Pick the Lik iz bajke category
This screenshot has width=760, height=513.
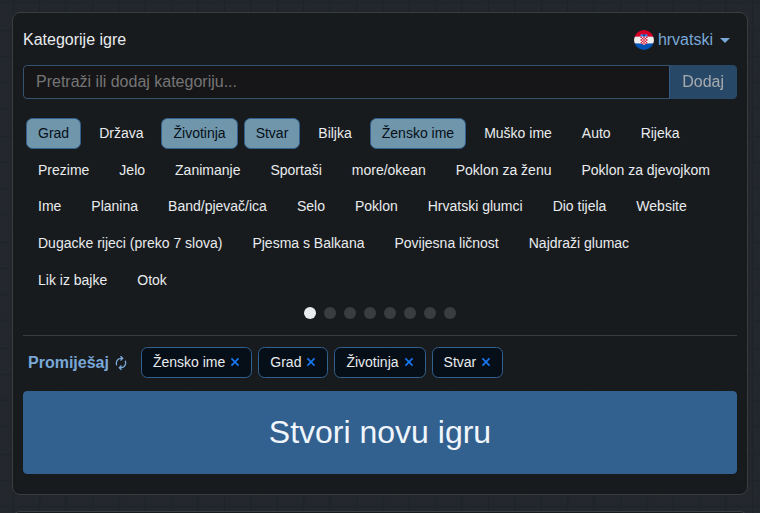(73, 280)
